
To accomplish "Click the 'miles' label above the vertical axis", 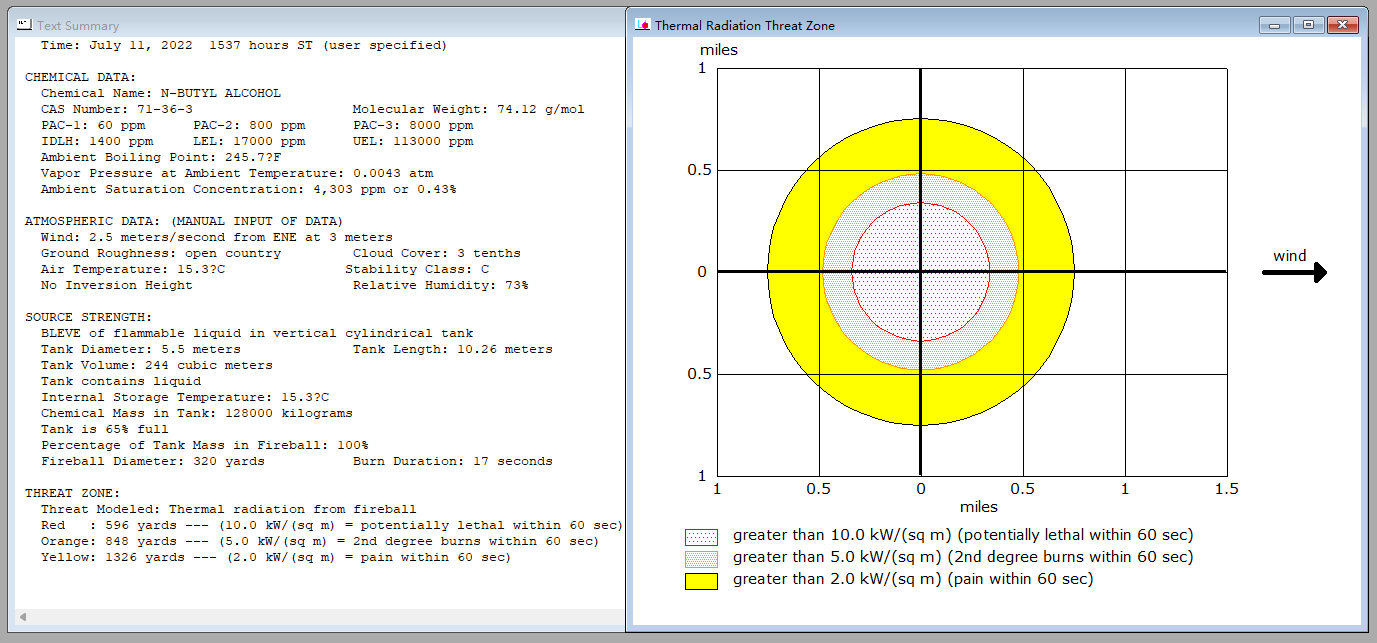I will [x=718, y=49].
